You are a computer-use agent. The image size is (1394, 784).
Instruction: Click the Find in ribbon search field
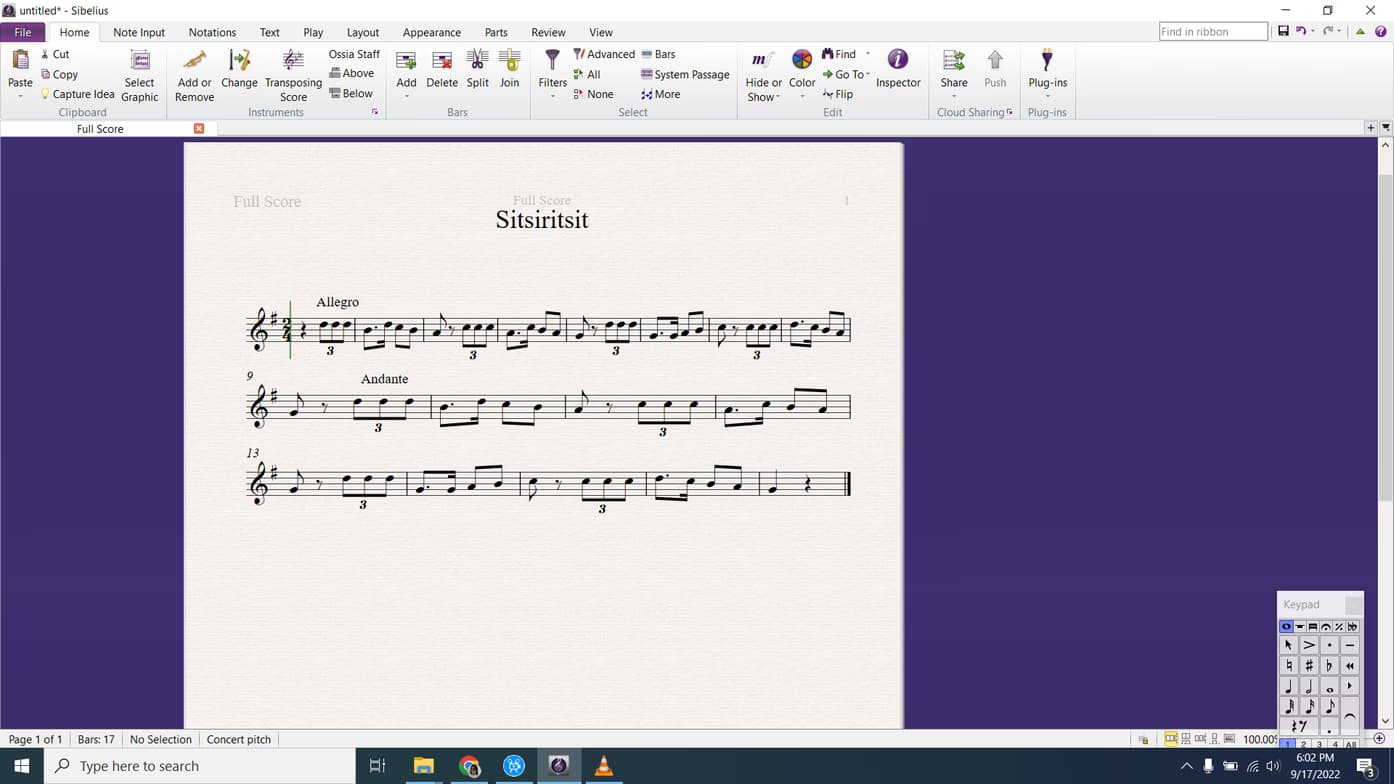(x=1211, y=31)
